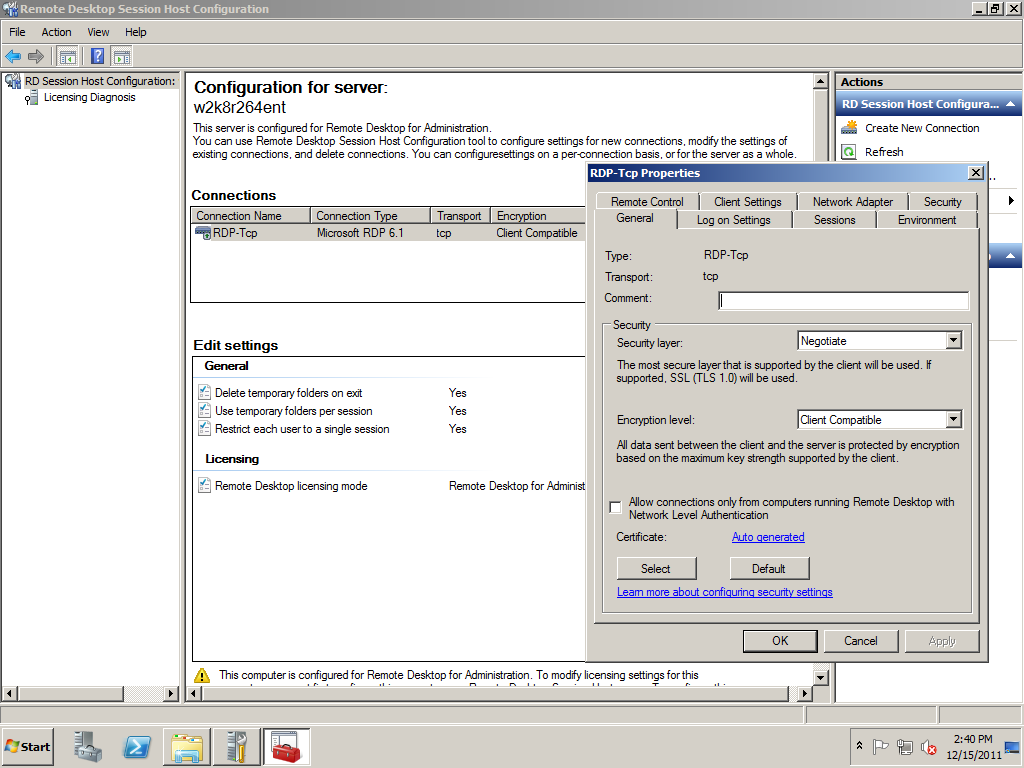Image resolution: width=1024 pixels, height=768 pixels.
Task: Click the server tower taskbar icon beside Explorer
Action: point(236,747)
